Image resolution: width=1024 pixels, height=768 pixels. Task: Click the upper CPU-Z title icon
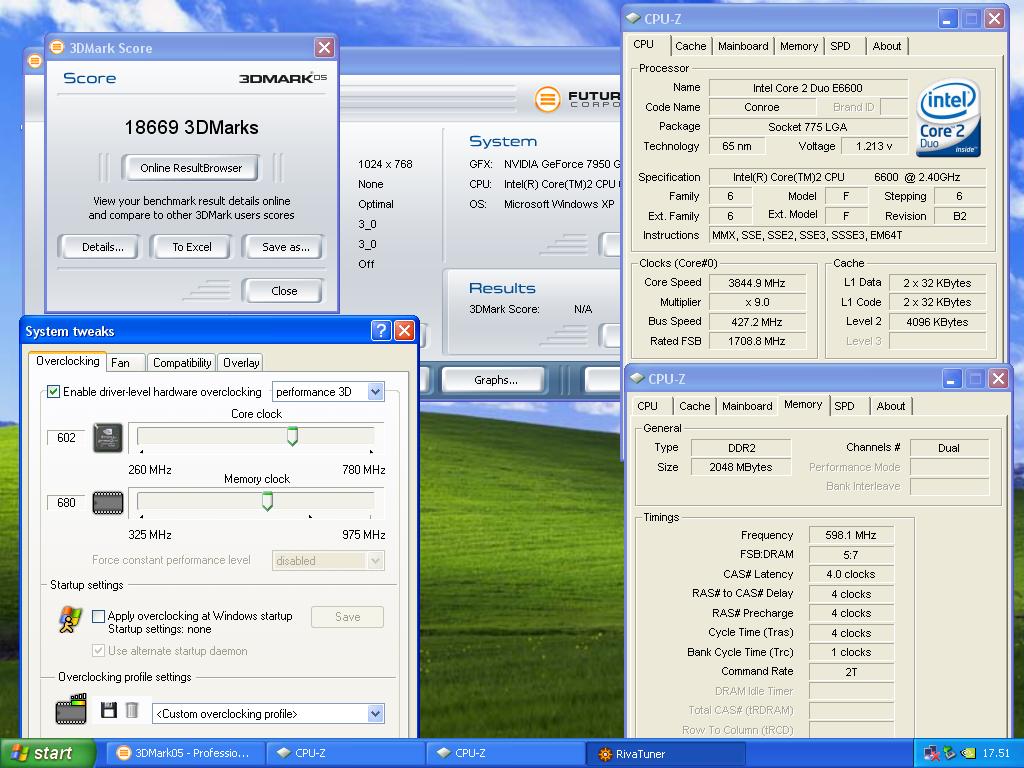[x=633, y=19]
